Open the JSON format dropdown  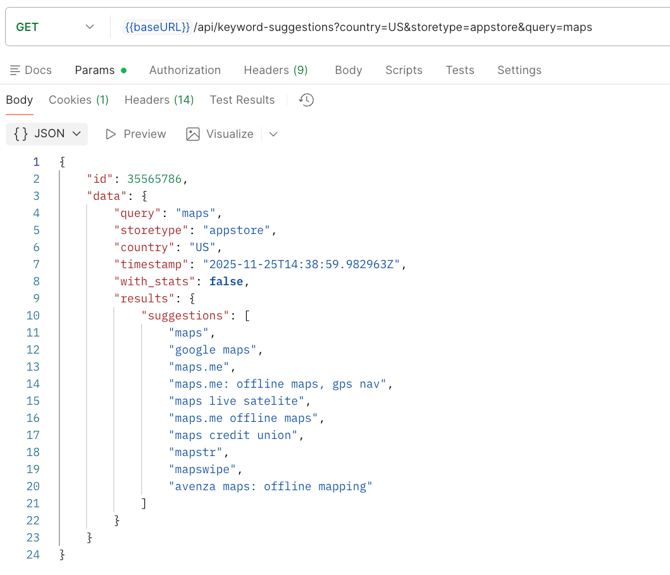click(x=47, y=134)
